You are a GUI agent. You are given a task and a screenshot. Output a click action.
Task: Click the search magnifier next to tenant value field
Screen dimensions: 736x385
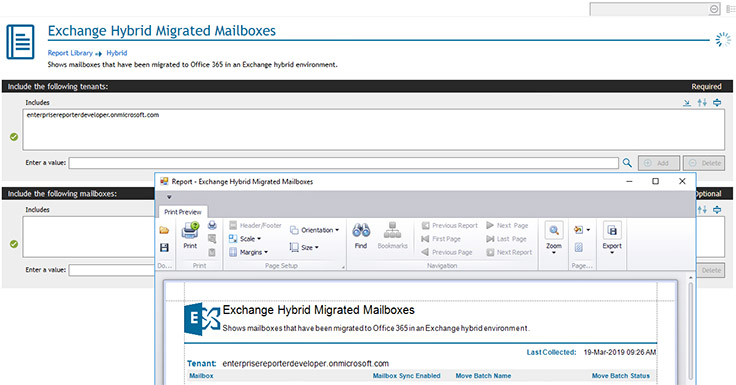pyautogui.click(x=627, y=163)
